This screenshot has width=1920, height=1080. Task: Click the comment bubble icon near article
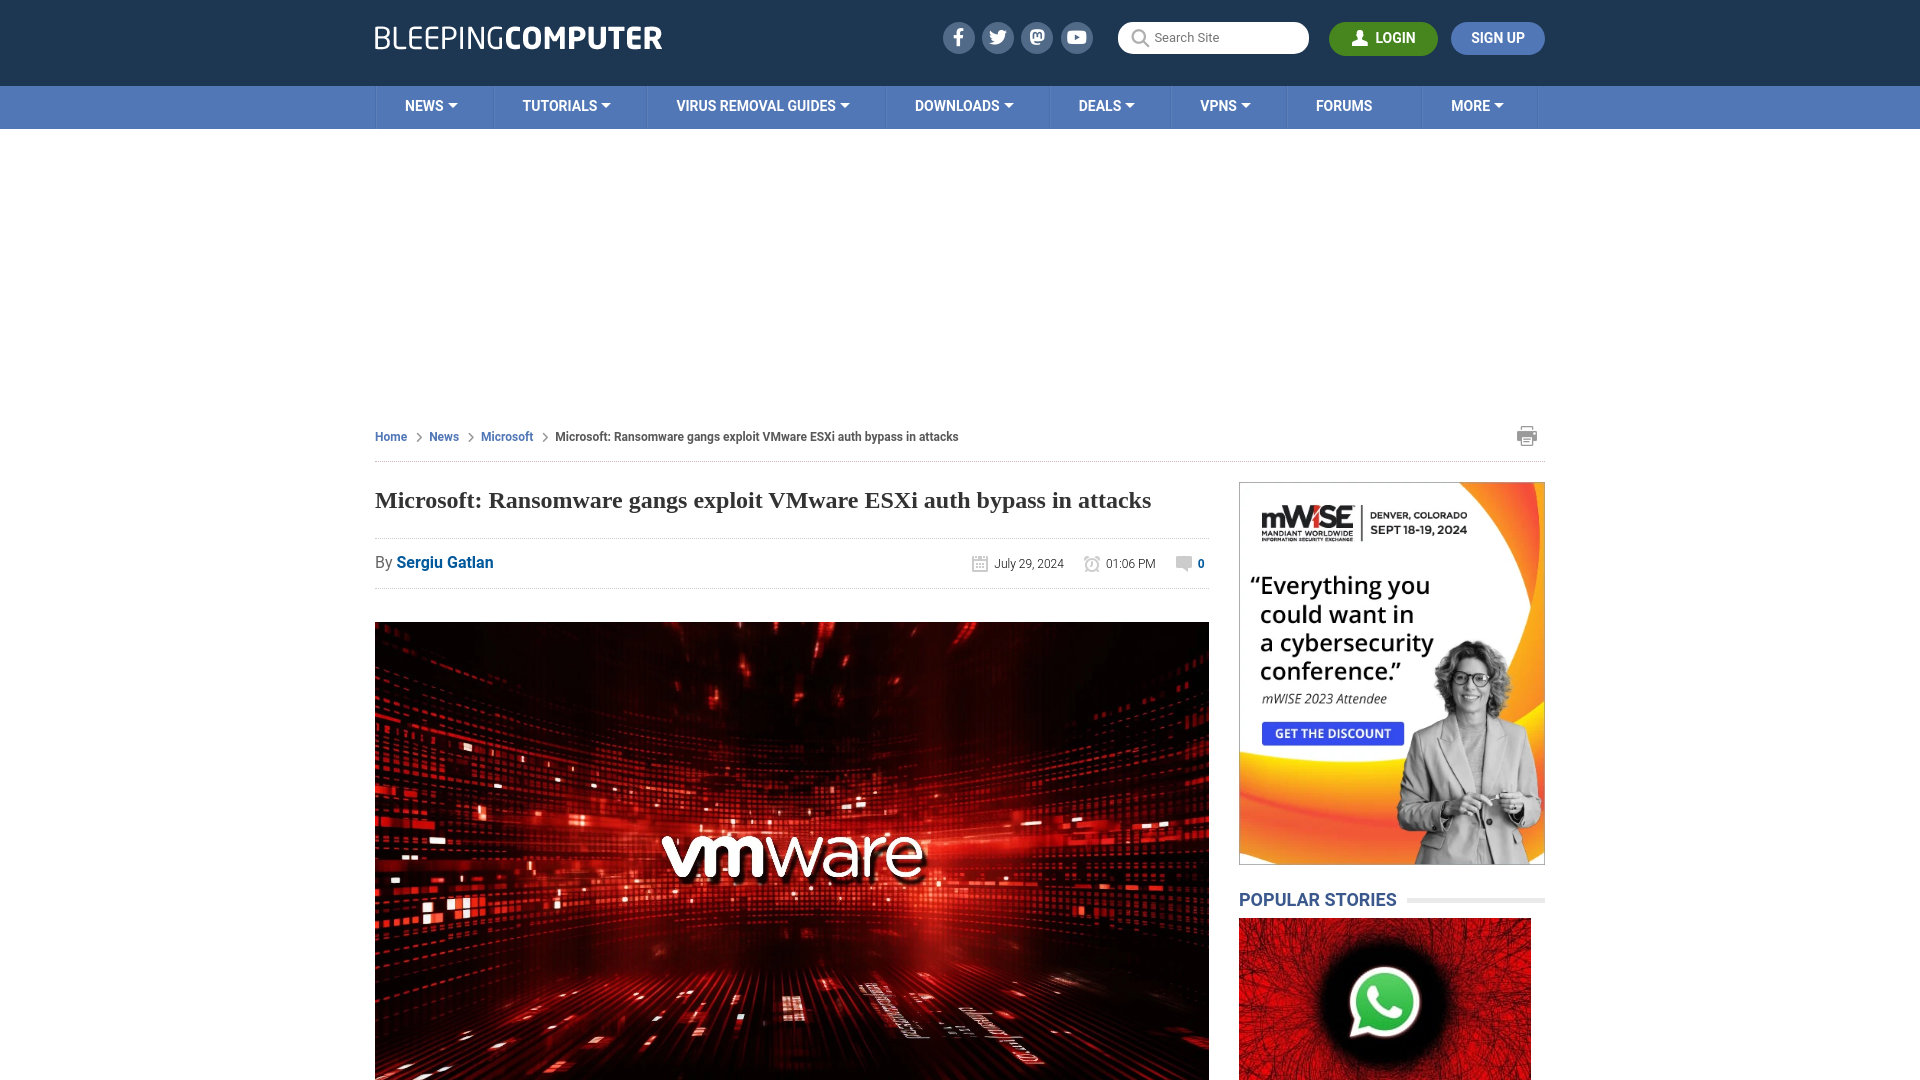pyautogui.click(x=1184, y=562)
